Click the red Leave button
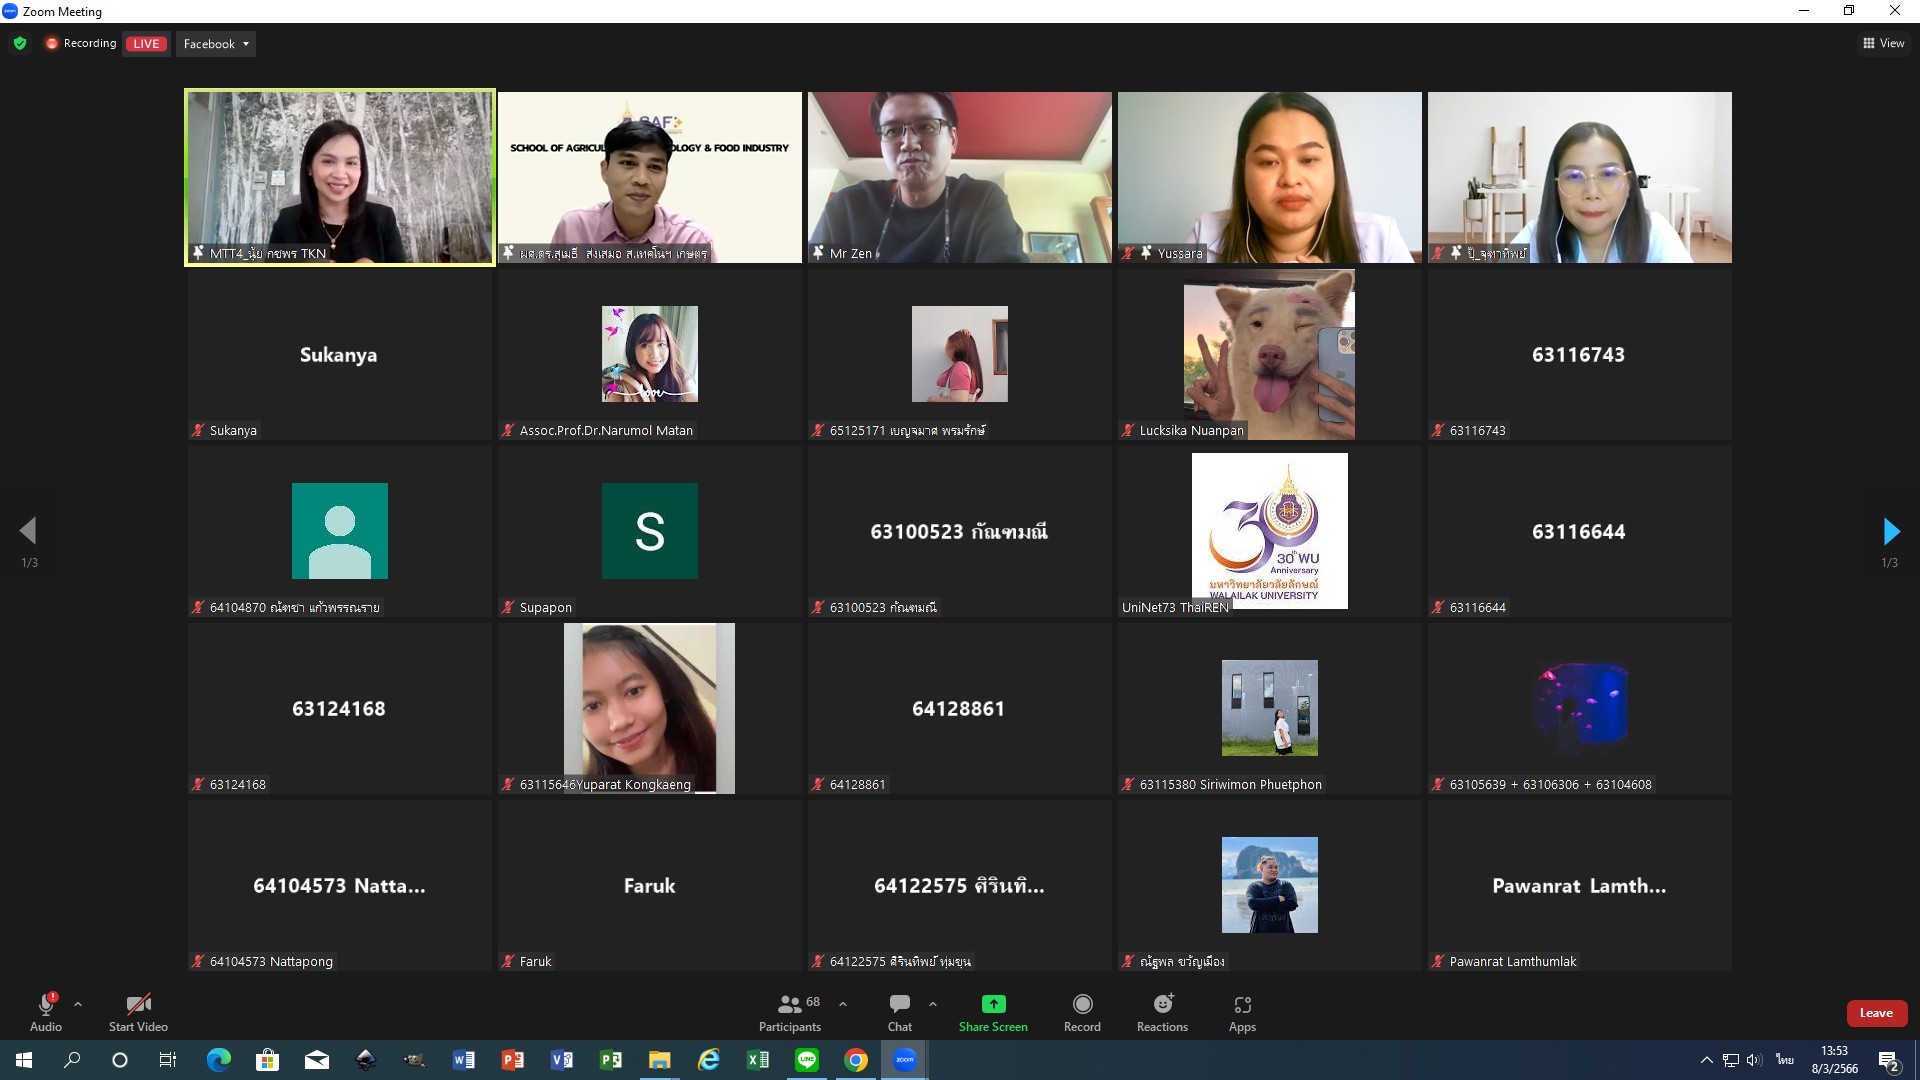1920x1080 pixels. (1876, 1013)
